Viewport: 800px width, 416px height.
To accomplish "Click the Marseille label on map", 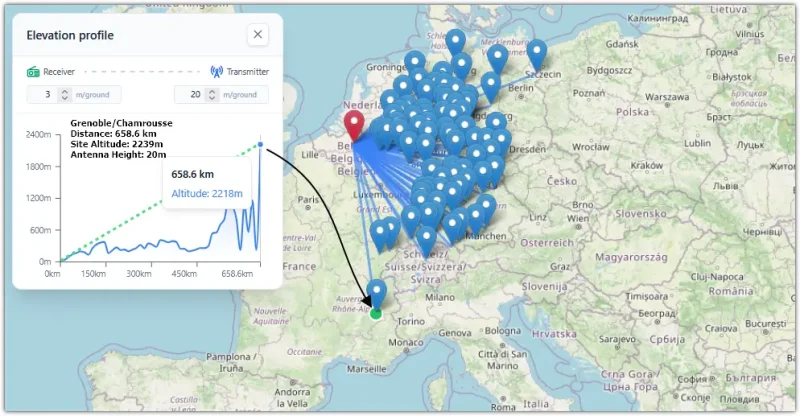I will 366,369.
